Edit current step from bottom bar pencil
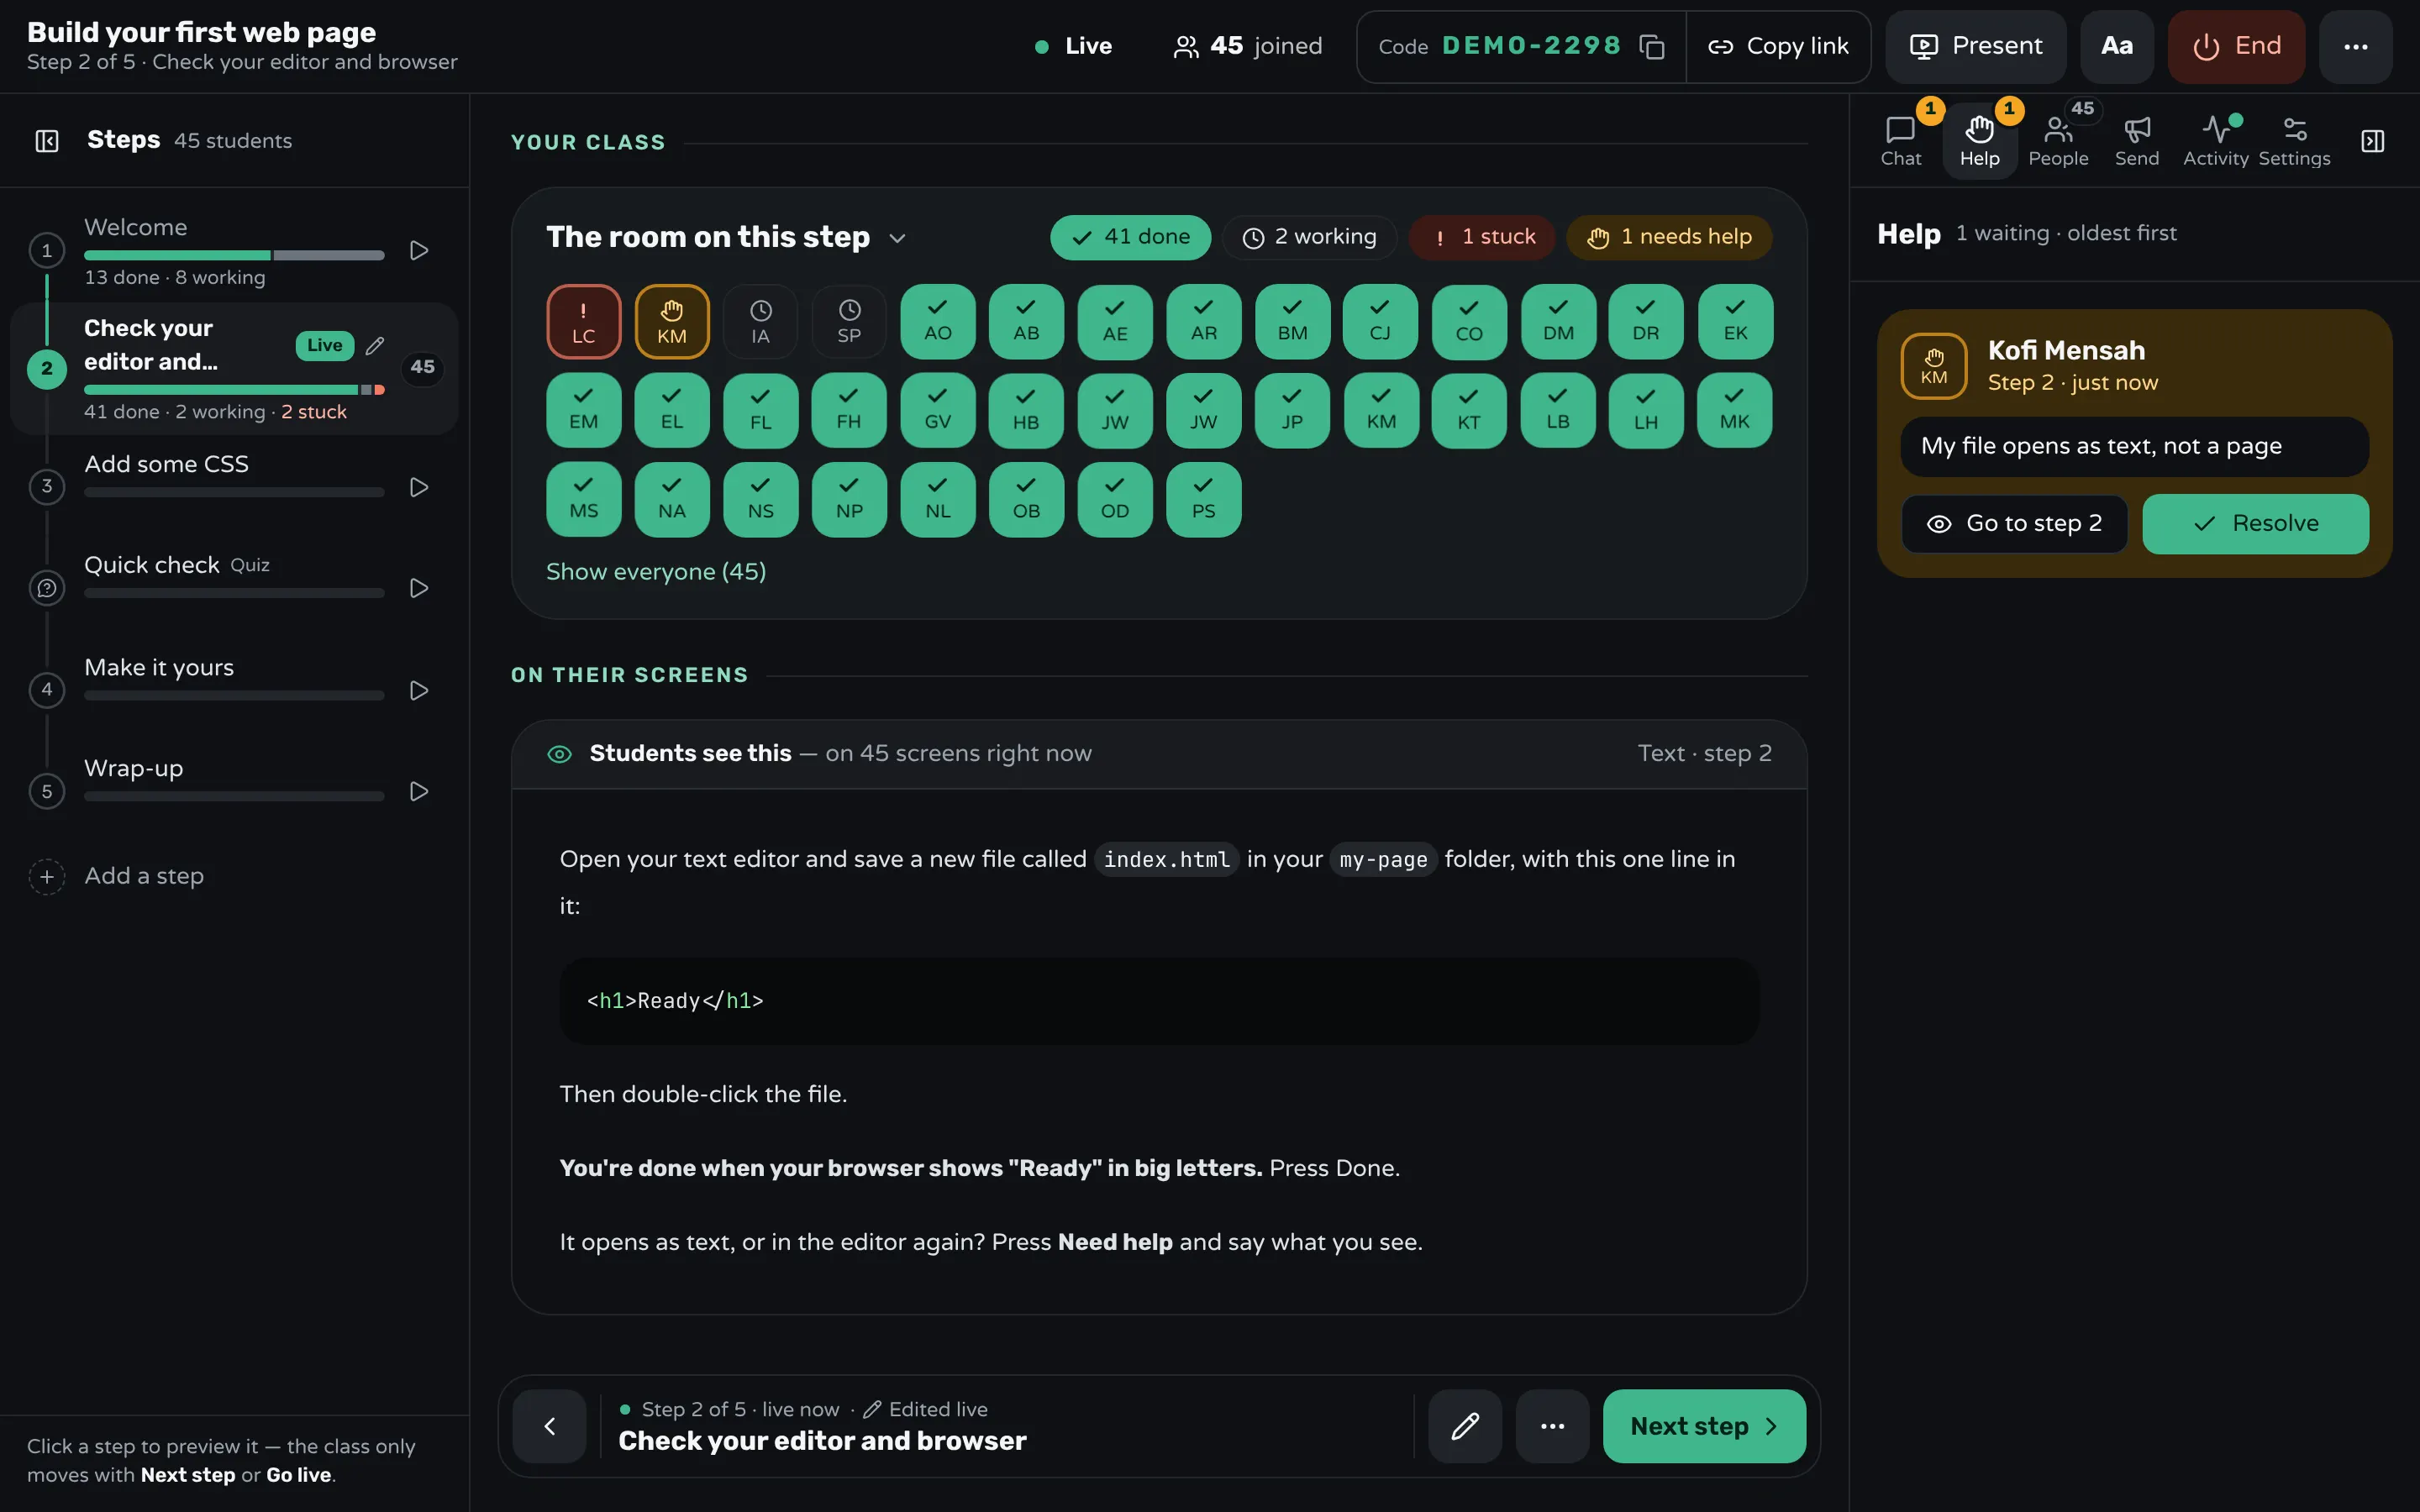Viewport: 2420px width, 1512px height. tap(1464, 1426)
